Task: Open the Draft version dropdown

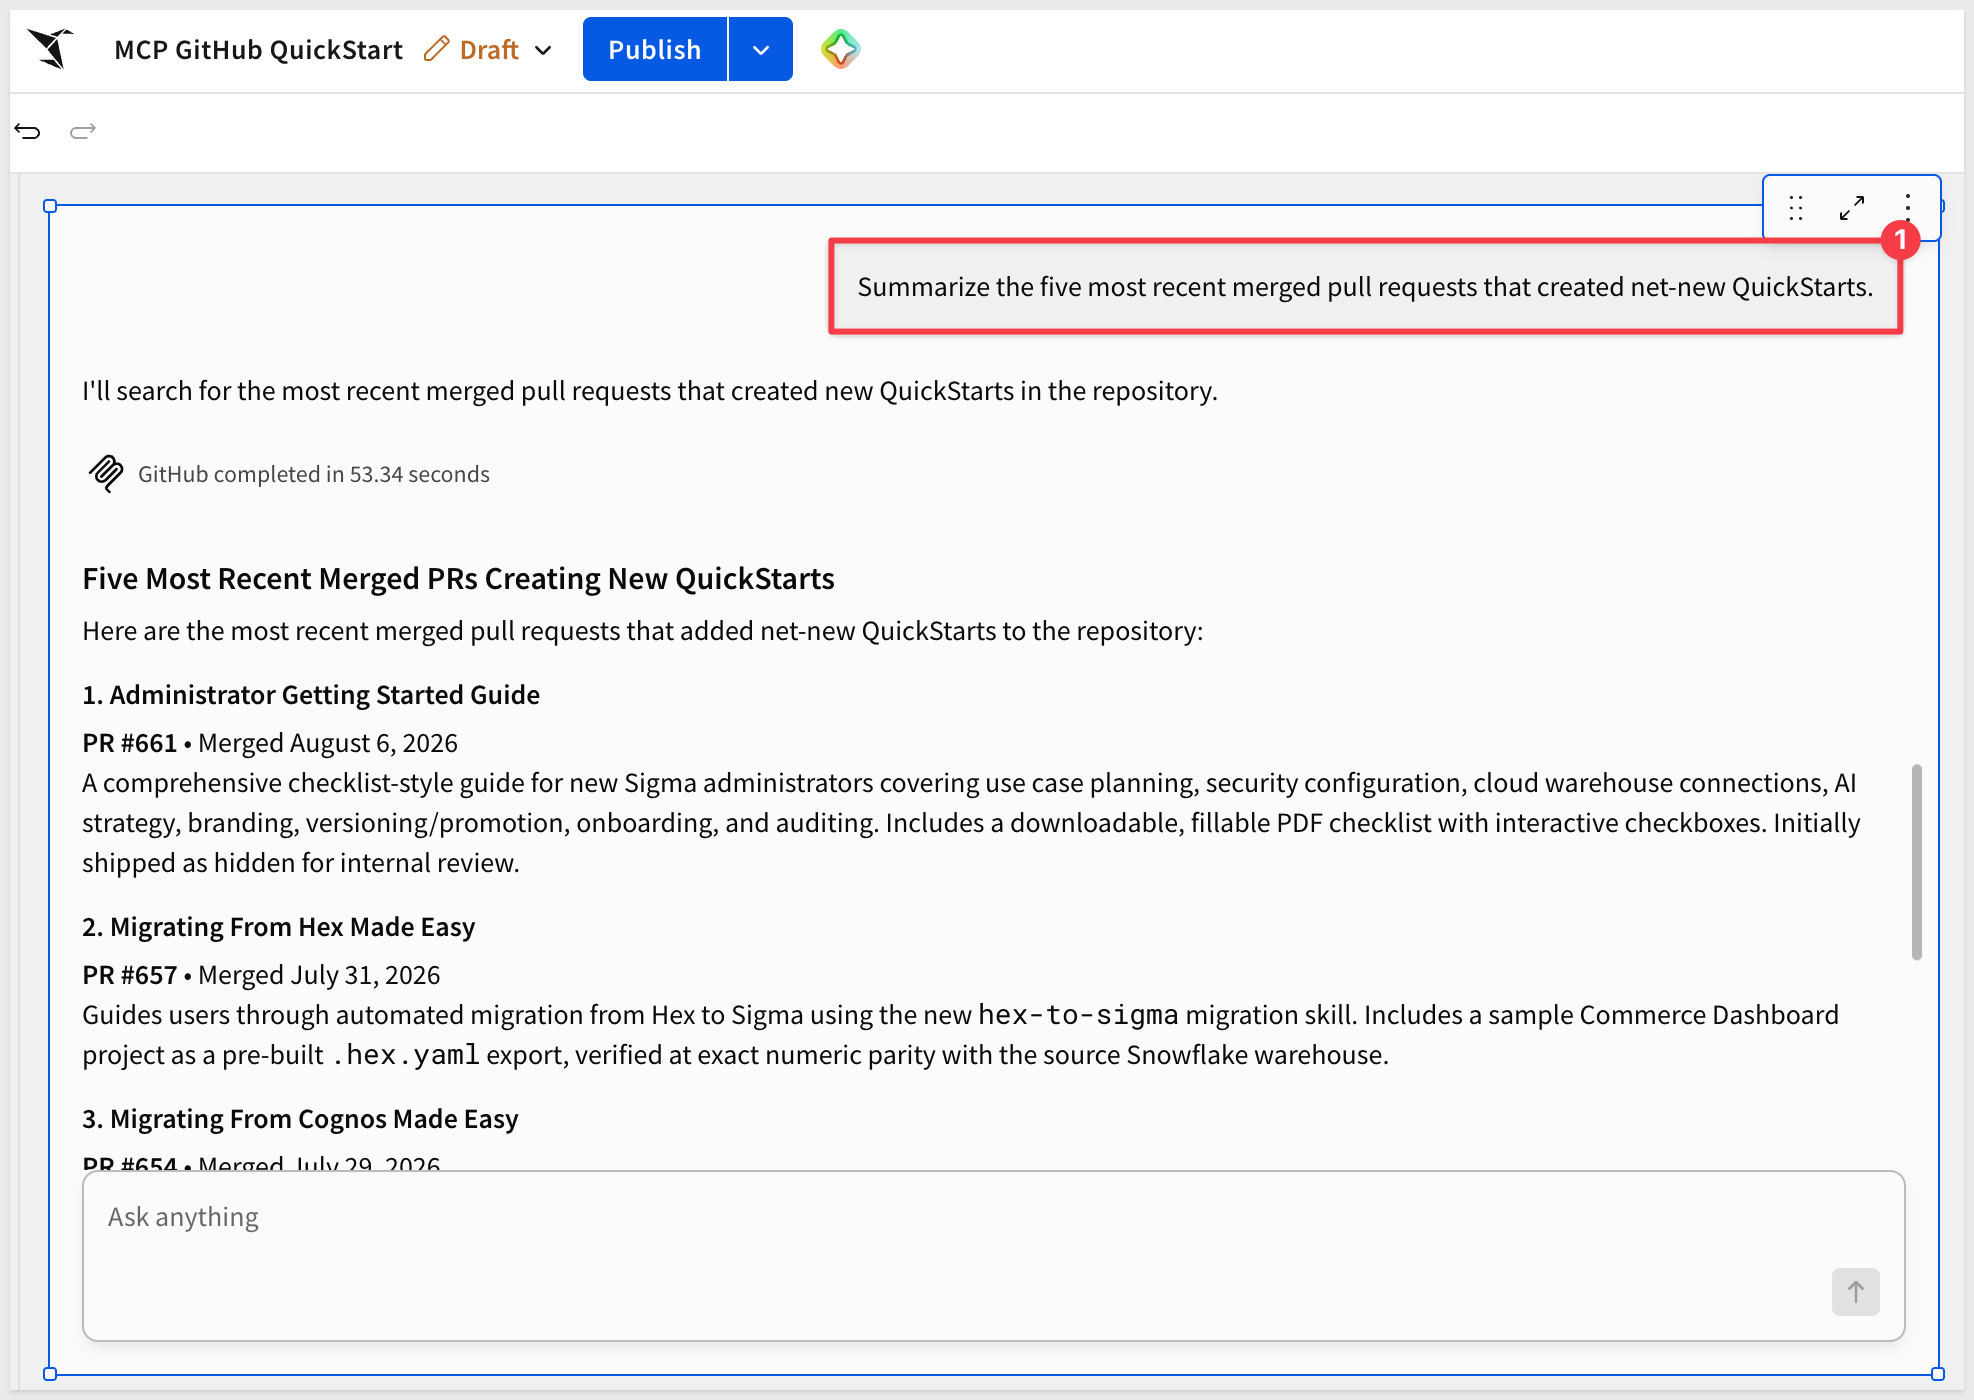Action: point(543,50)
